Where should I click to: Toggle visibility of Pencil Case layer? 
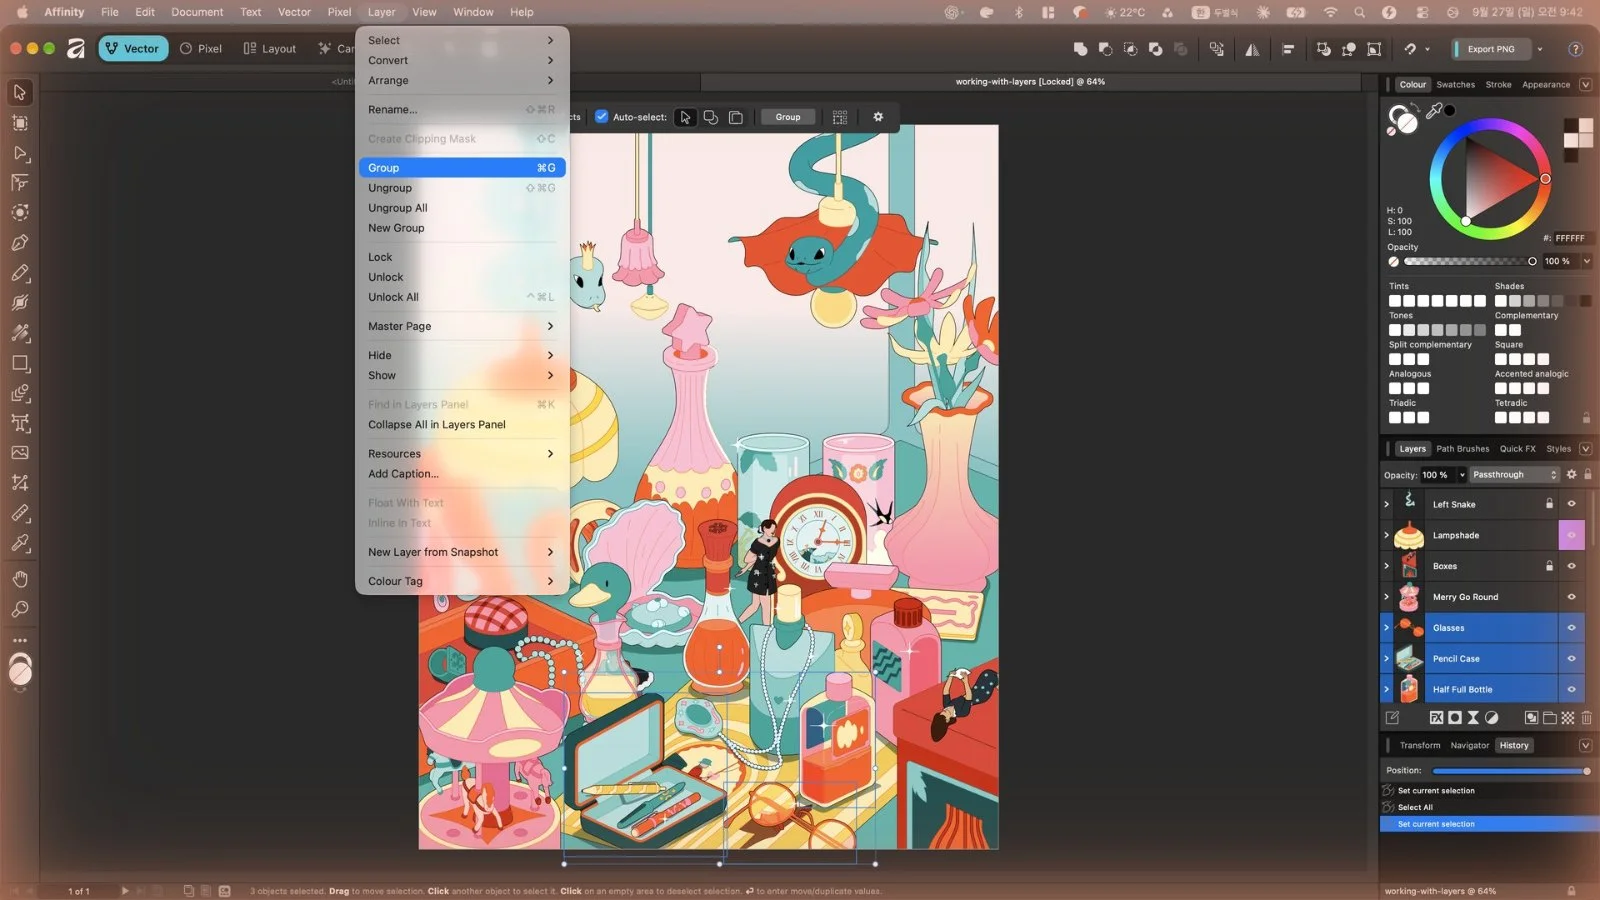(1571, 659)
